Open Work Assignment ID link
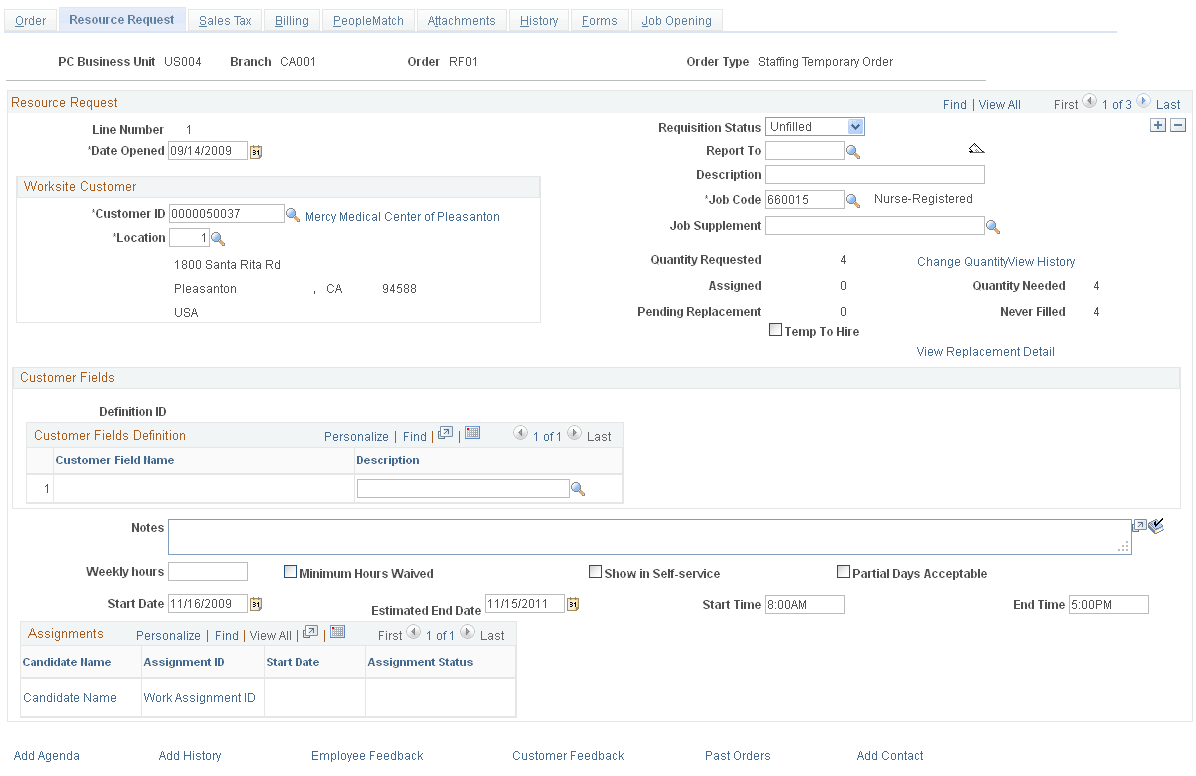 click(x=199, y=697)
